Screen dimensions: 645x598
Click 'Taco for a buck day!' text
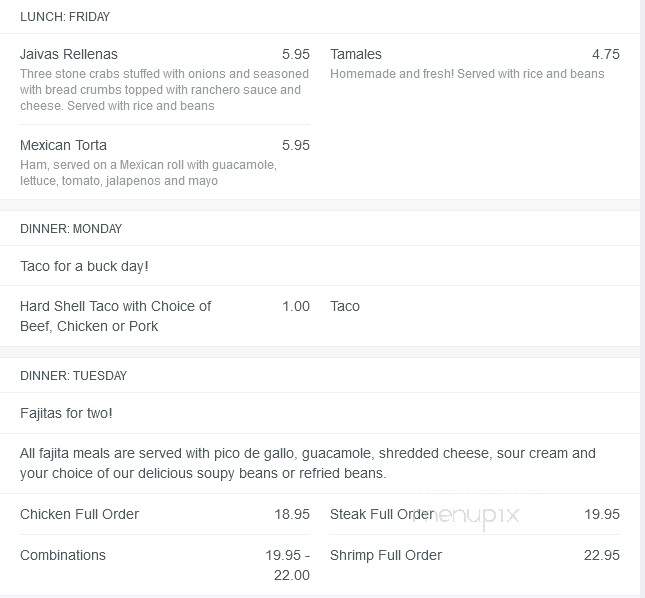(84, 266)
